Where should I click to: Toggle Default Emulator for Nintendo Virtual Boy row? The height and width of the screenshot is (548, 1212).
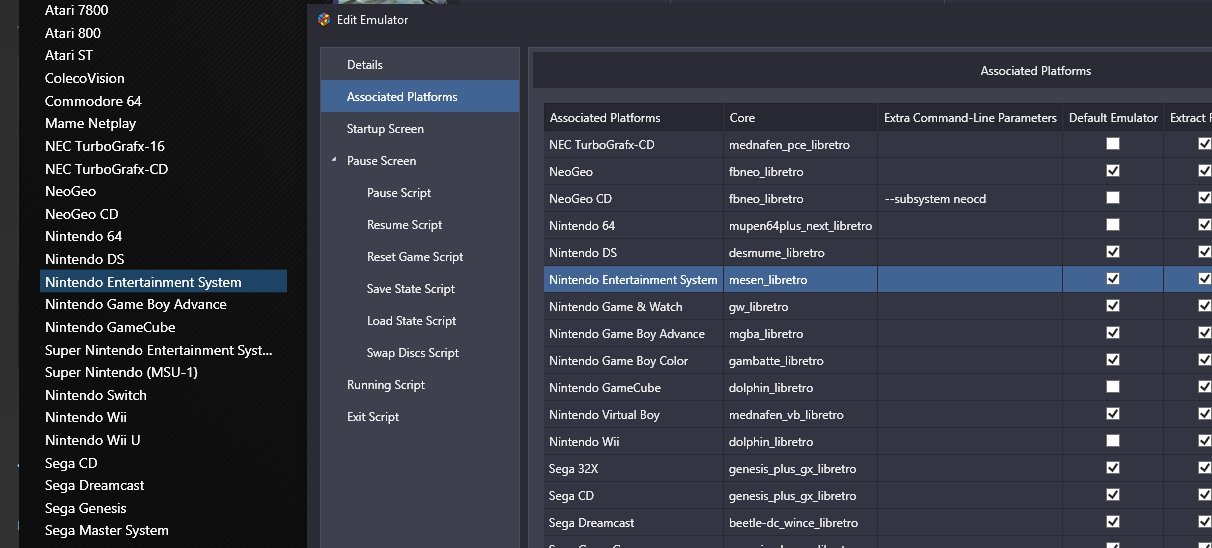[x=1113, y=414]
